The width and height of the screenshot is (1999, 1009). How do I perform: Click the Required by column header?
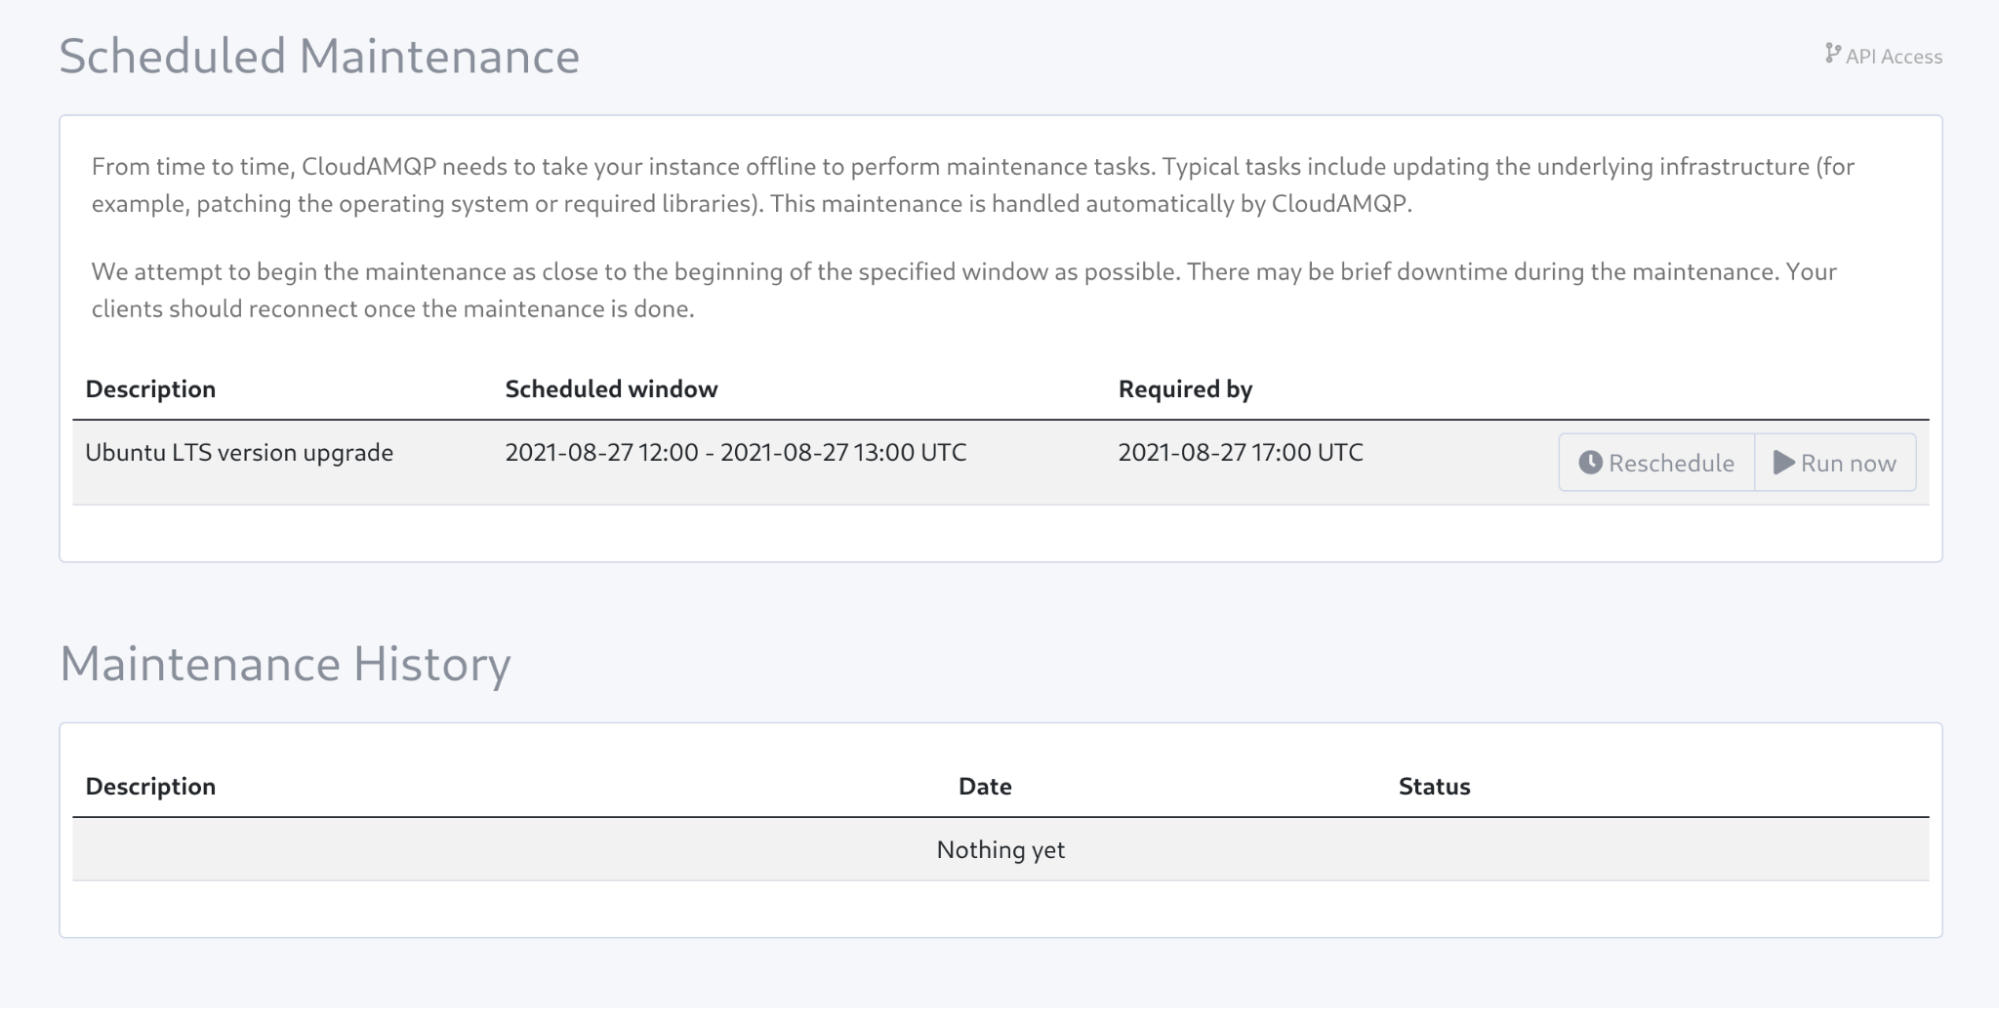(x=1185, y=389)
